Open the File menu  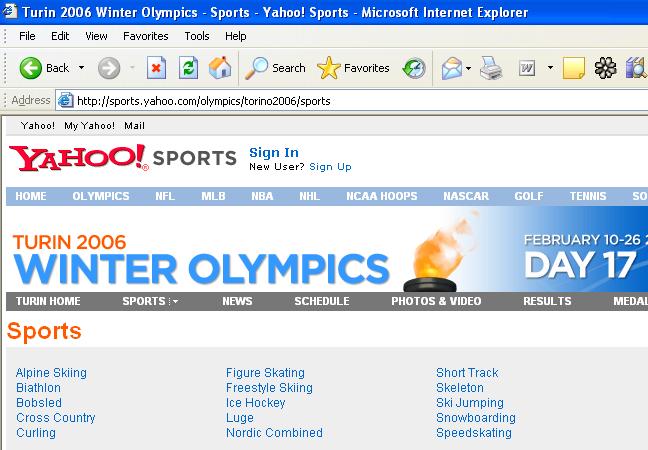(27, 36)
